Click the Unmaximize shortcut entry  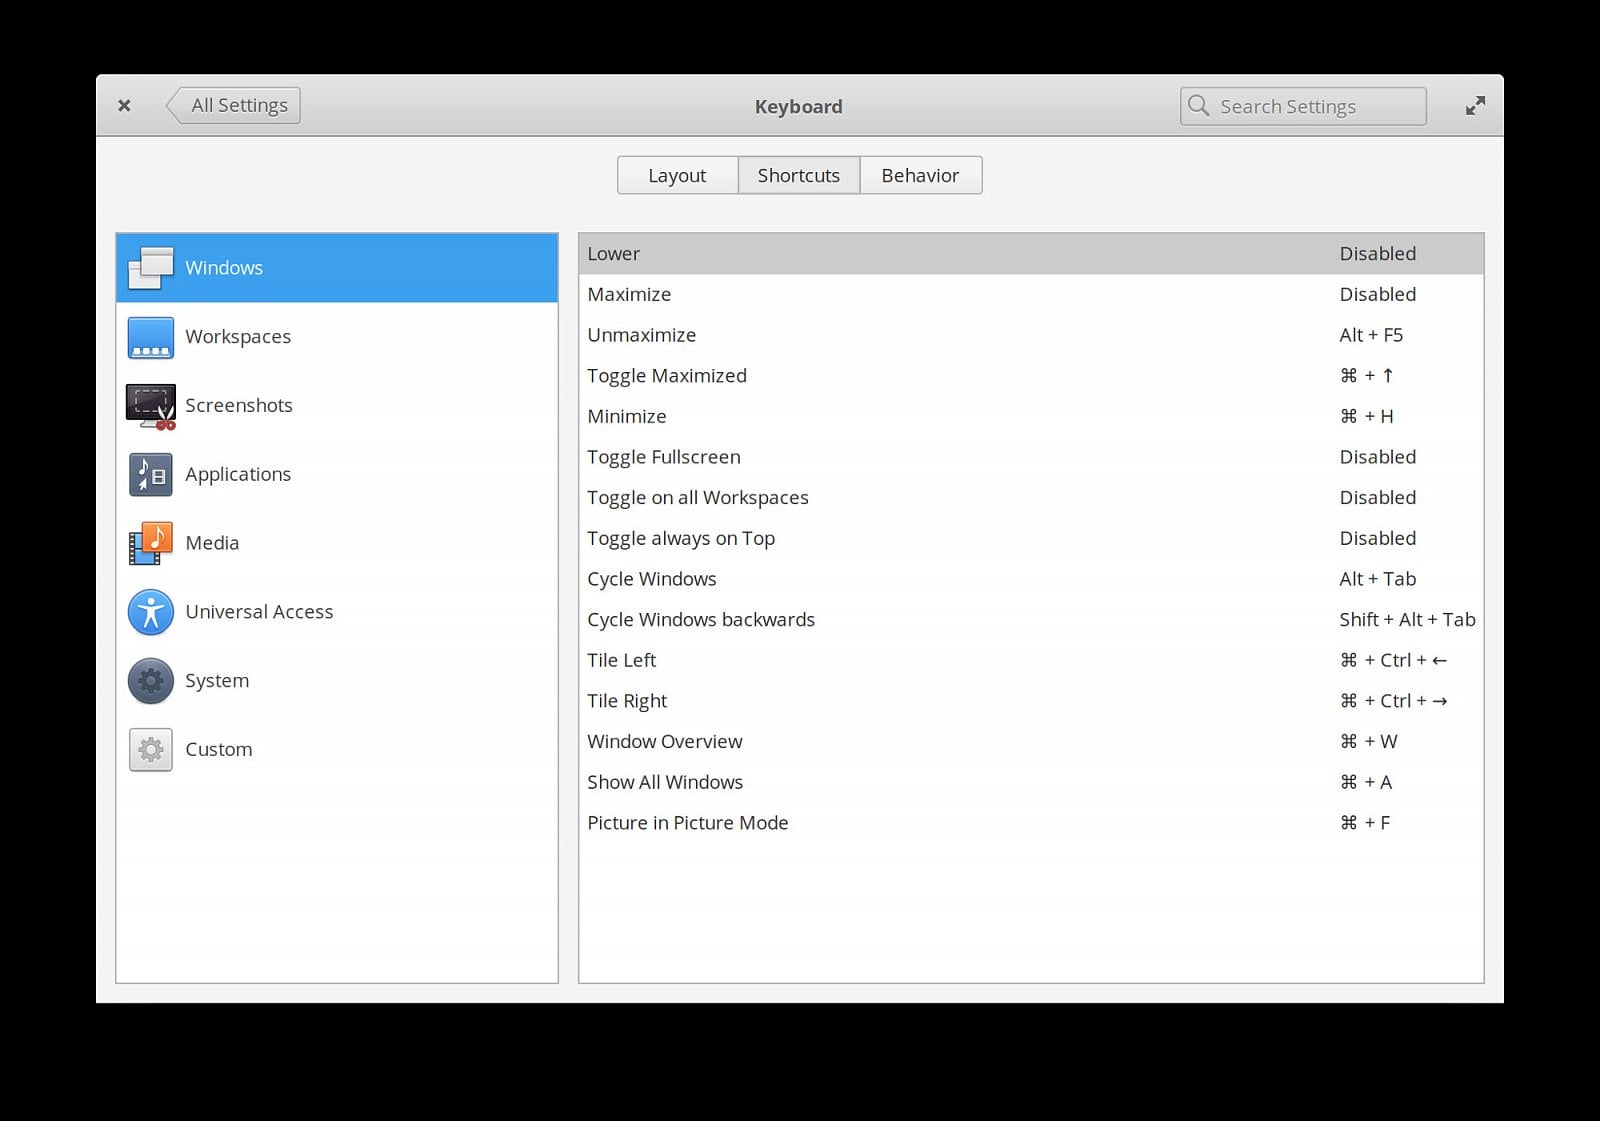click(x=900, y=335)
